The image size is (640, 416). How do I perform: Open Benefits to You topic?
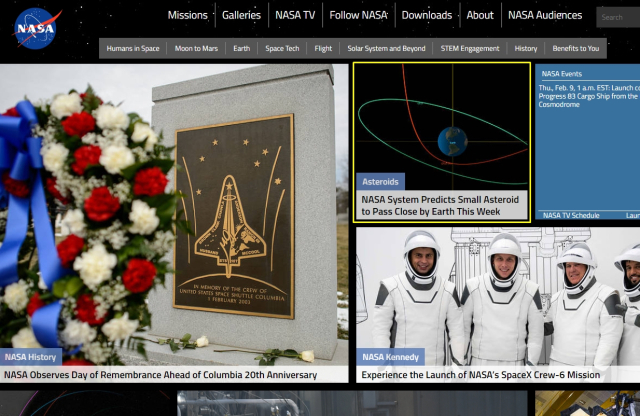(576, 48)
